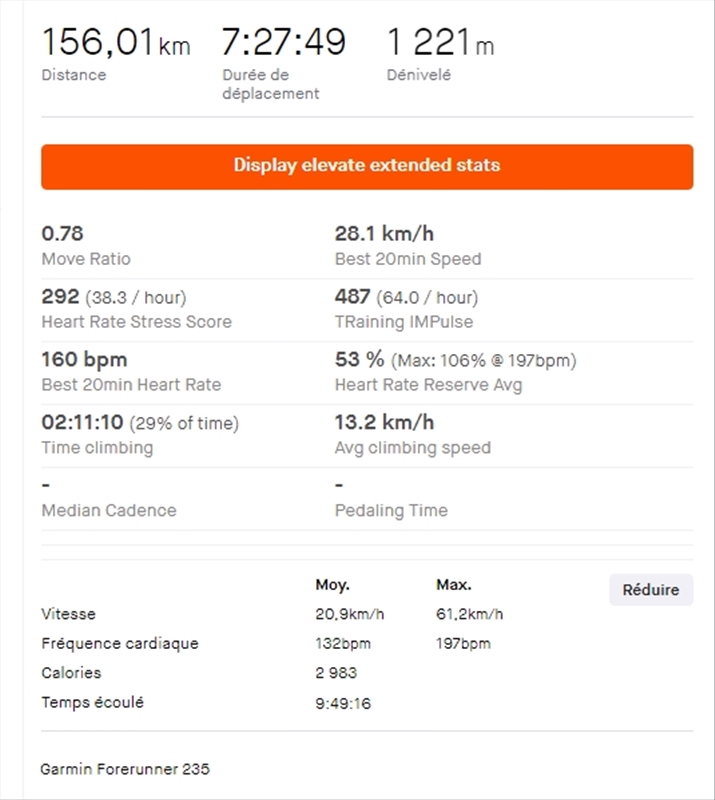Click the Pedaling Time placeholder dash
Screen dimensions: 715x800
(x=340, y=485)
